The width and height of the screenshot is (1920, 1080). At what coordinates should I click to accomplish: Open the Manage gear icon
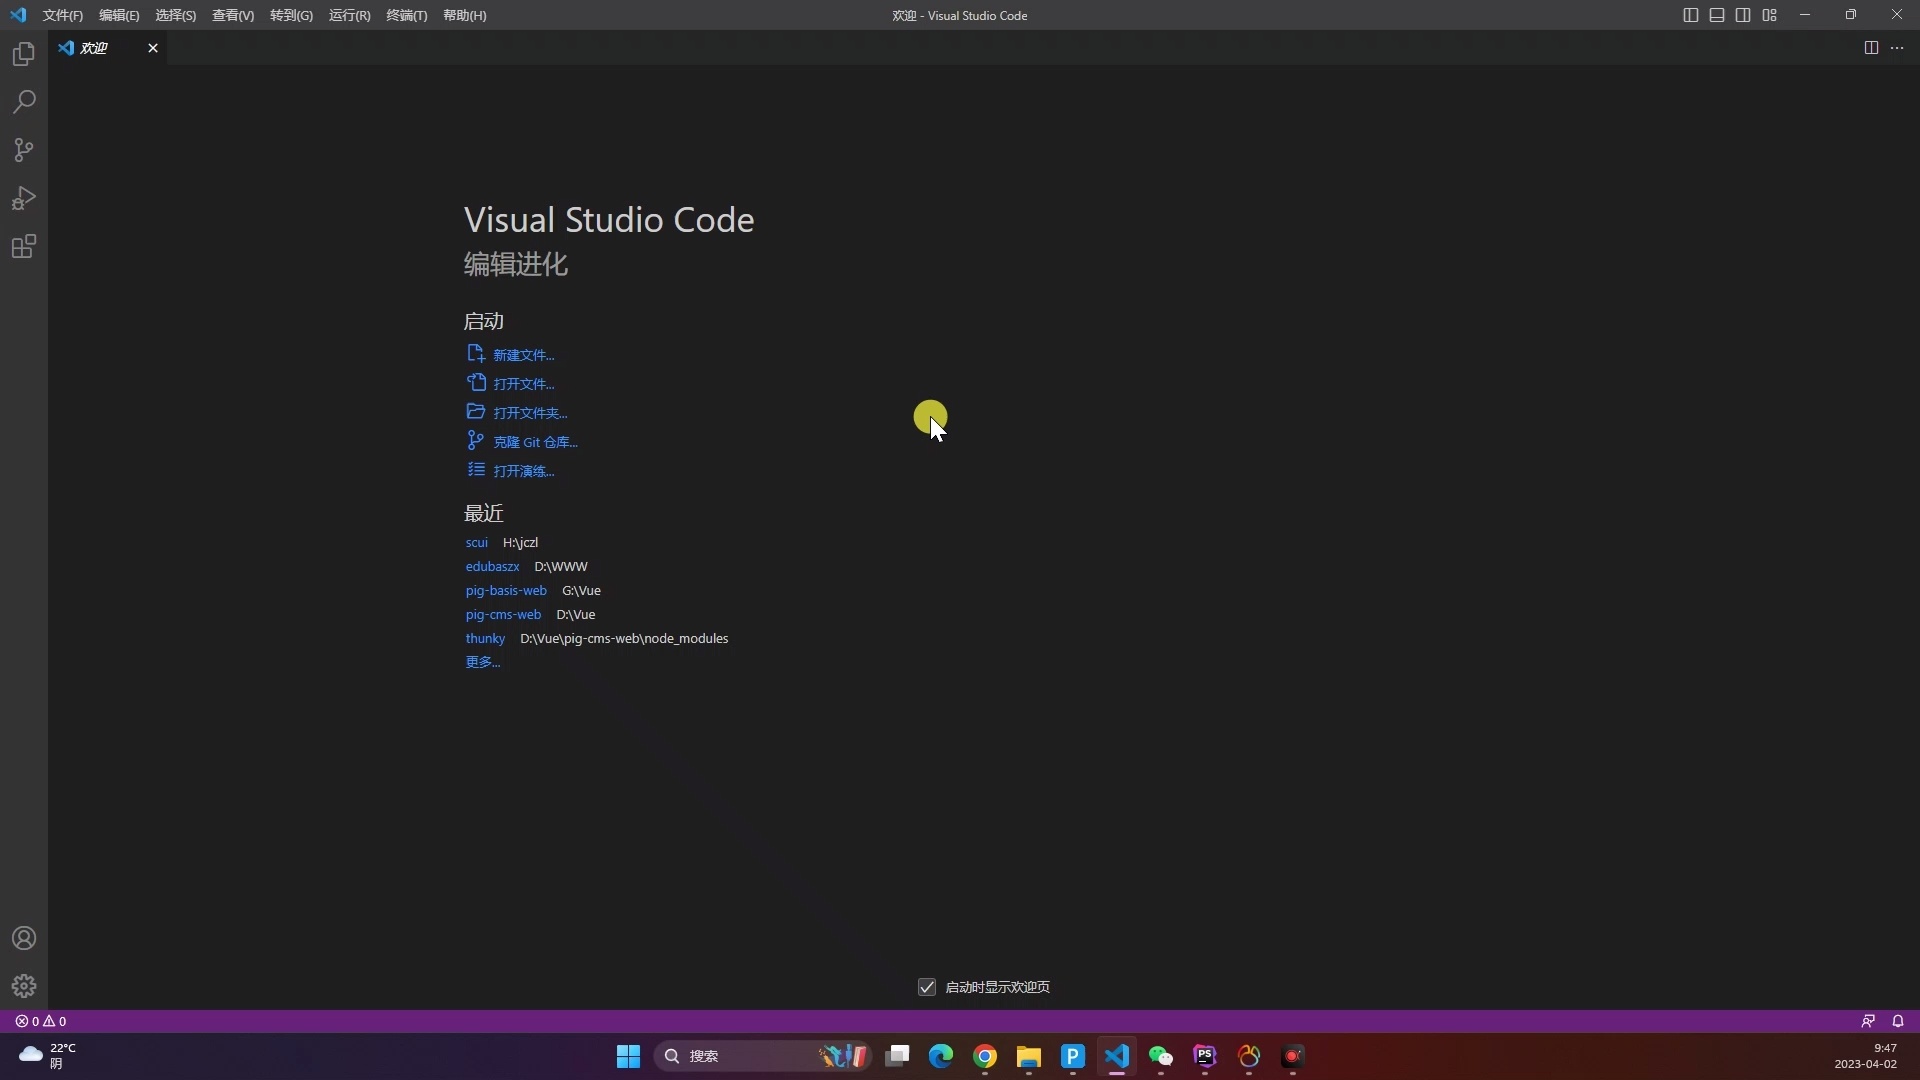click(22, 986)
